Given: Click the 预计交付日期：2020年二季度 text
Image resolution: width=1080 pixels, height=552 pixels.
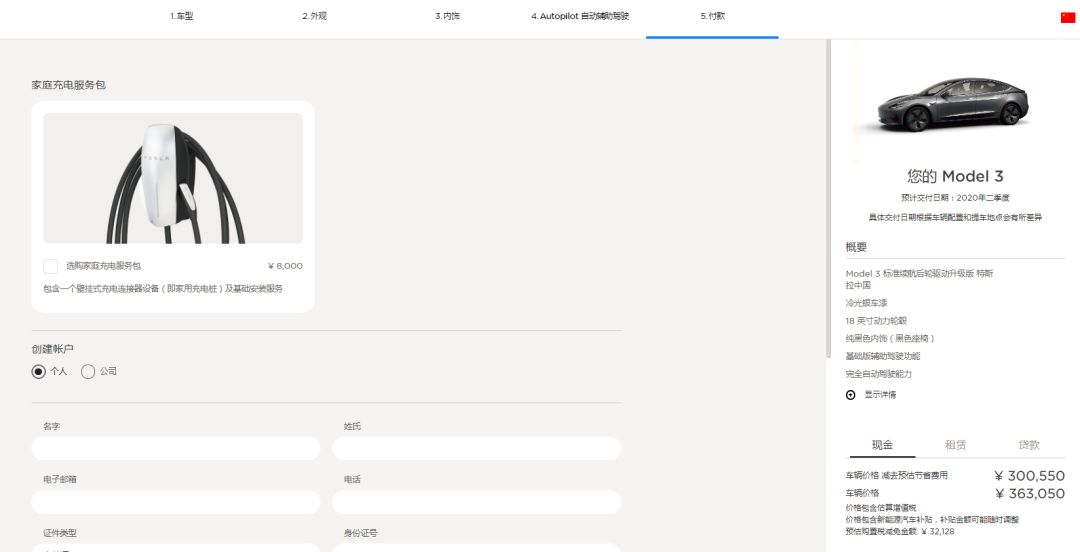Looking at the screenshot, I should coord(955,198).
